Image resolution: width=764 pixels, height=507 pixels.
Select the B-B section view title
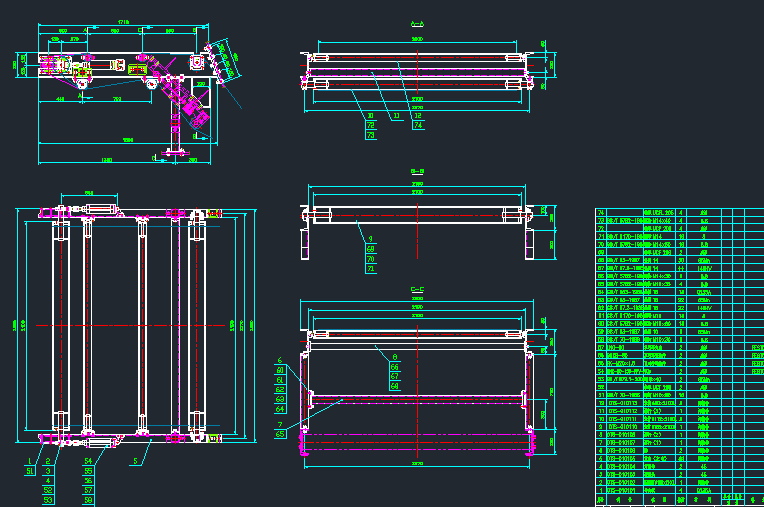[418, 171]
